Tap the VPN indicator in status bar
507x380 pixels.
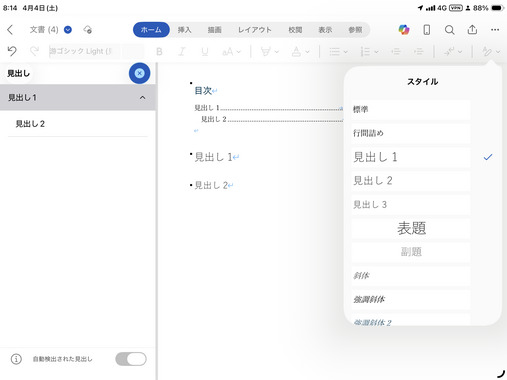pos(455,8)
